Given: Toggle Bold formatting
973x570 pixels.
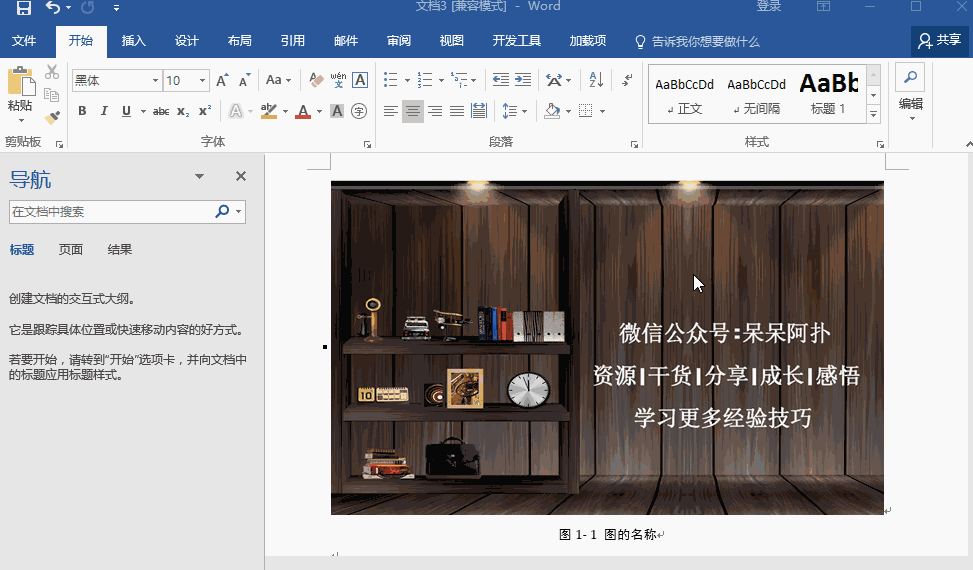Looking at the screenshot, I should (82, 111).
